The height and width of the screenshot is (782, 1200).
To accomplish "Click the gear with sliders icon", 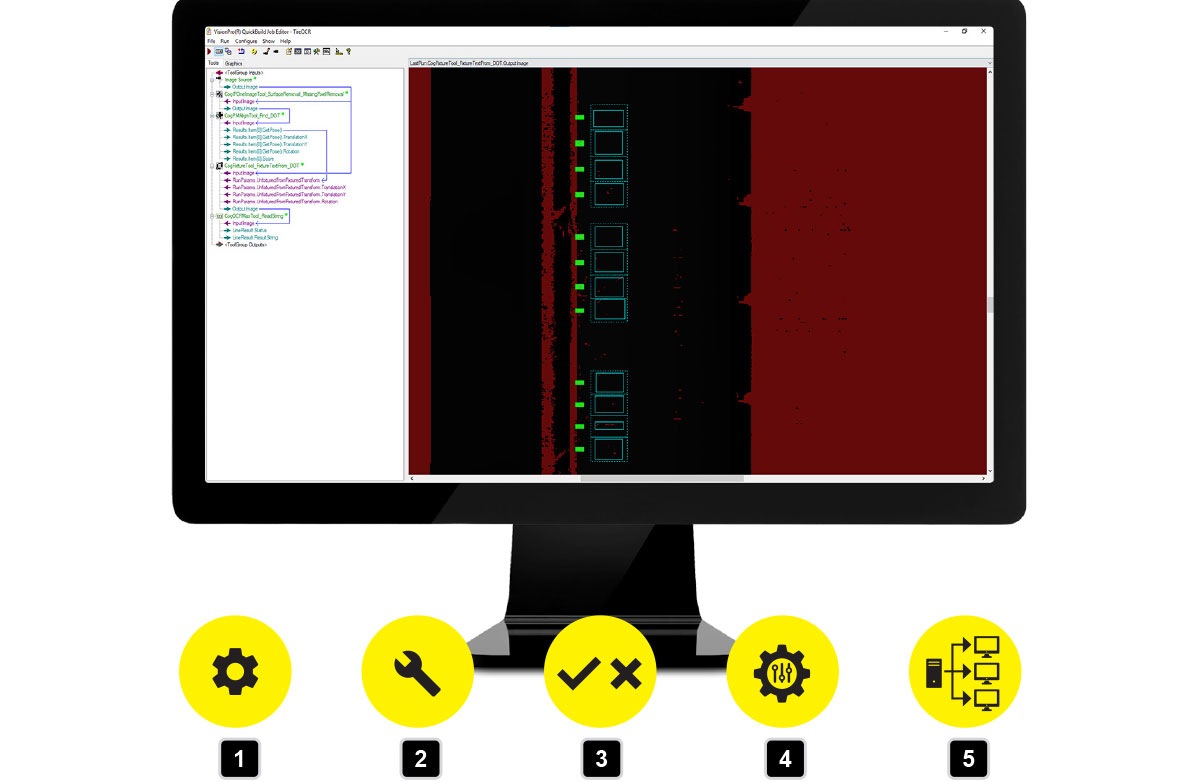I will coord(782,671).
